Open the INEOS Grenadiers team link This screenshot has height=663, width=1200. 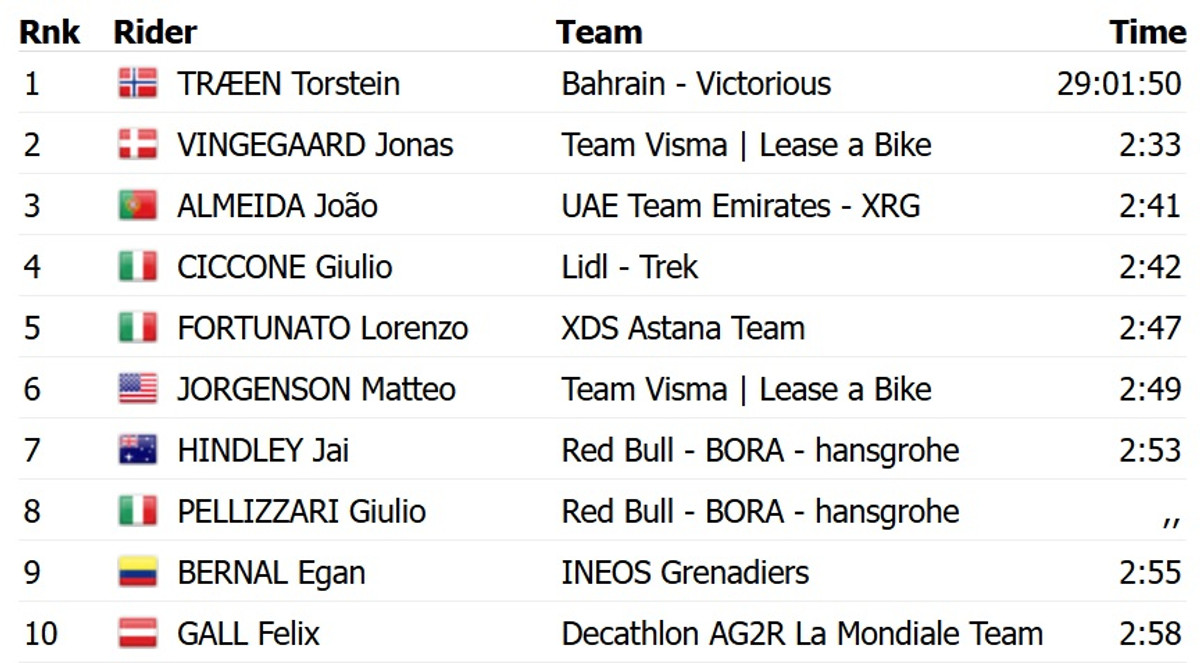pos(685,573)
